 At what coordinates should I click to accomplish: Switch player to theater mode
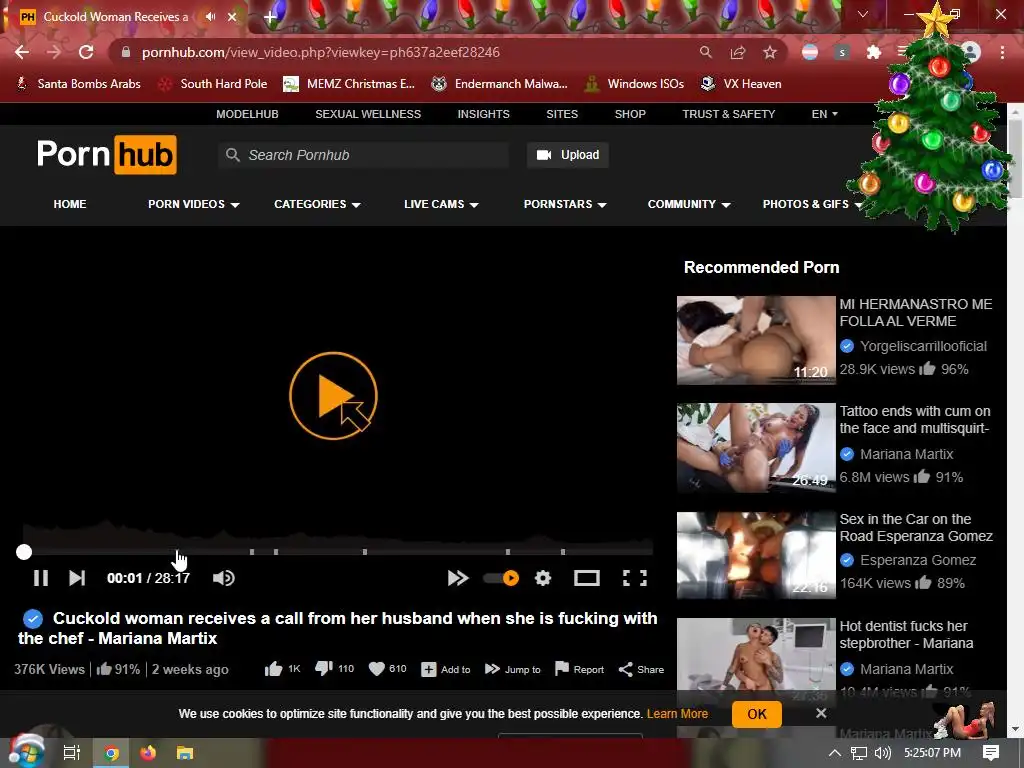point(586,578)
